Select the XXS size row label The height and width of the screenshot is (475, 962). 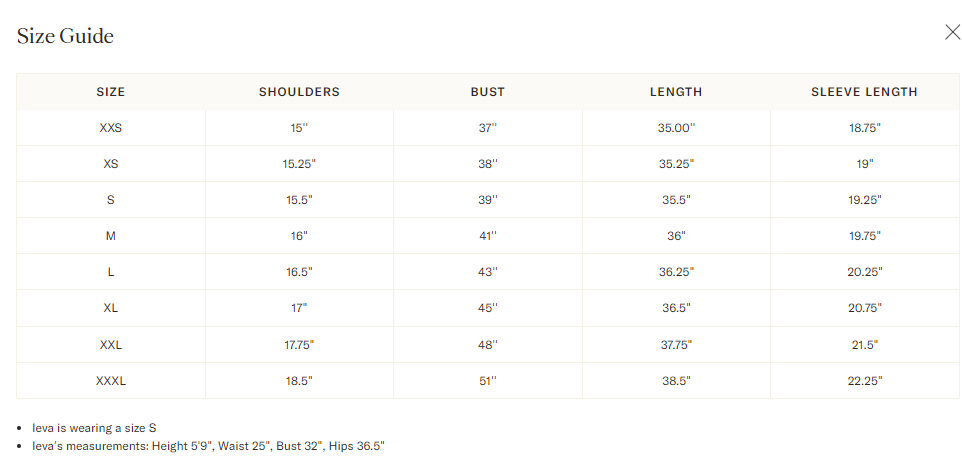[110, 128]
